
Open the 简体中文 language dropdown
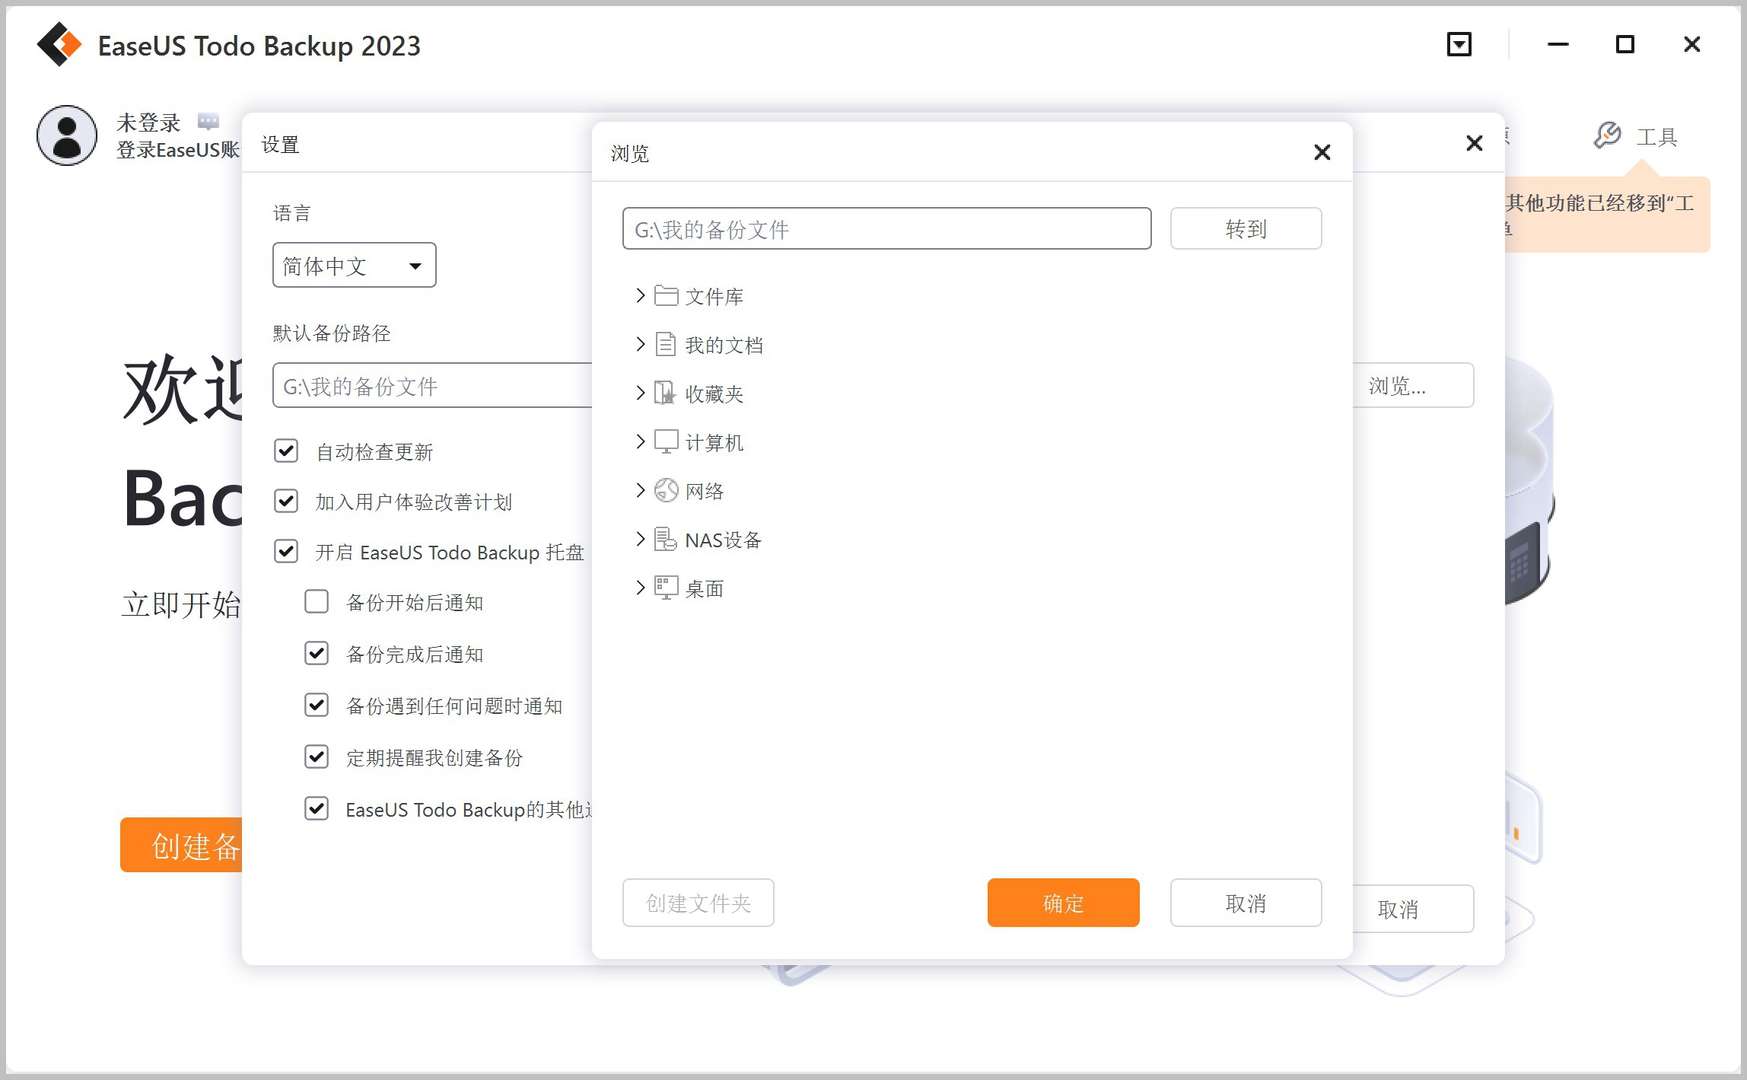(353, 265)
